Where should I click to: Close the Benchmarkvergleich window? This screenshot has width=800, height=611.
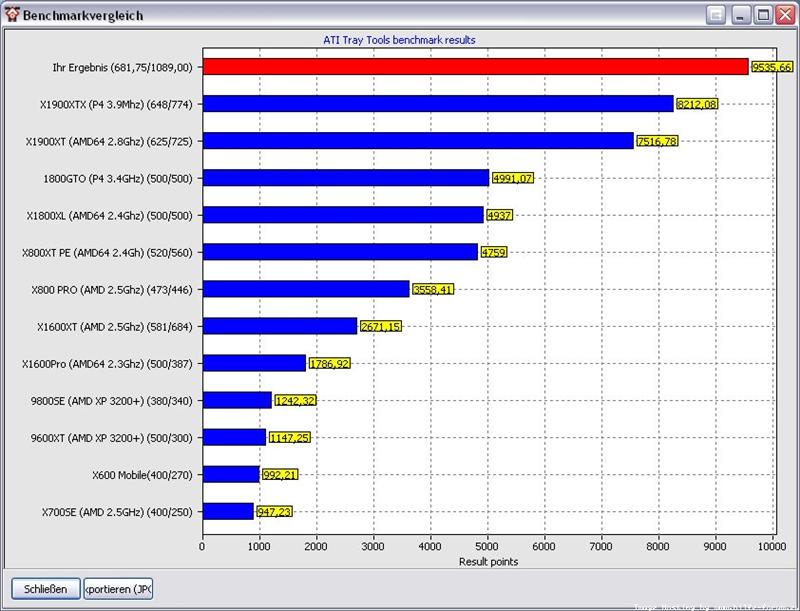(785, 15)
